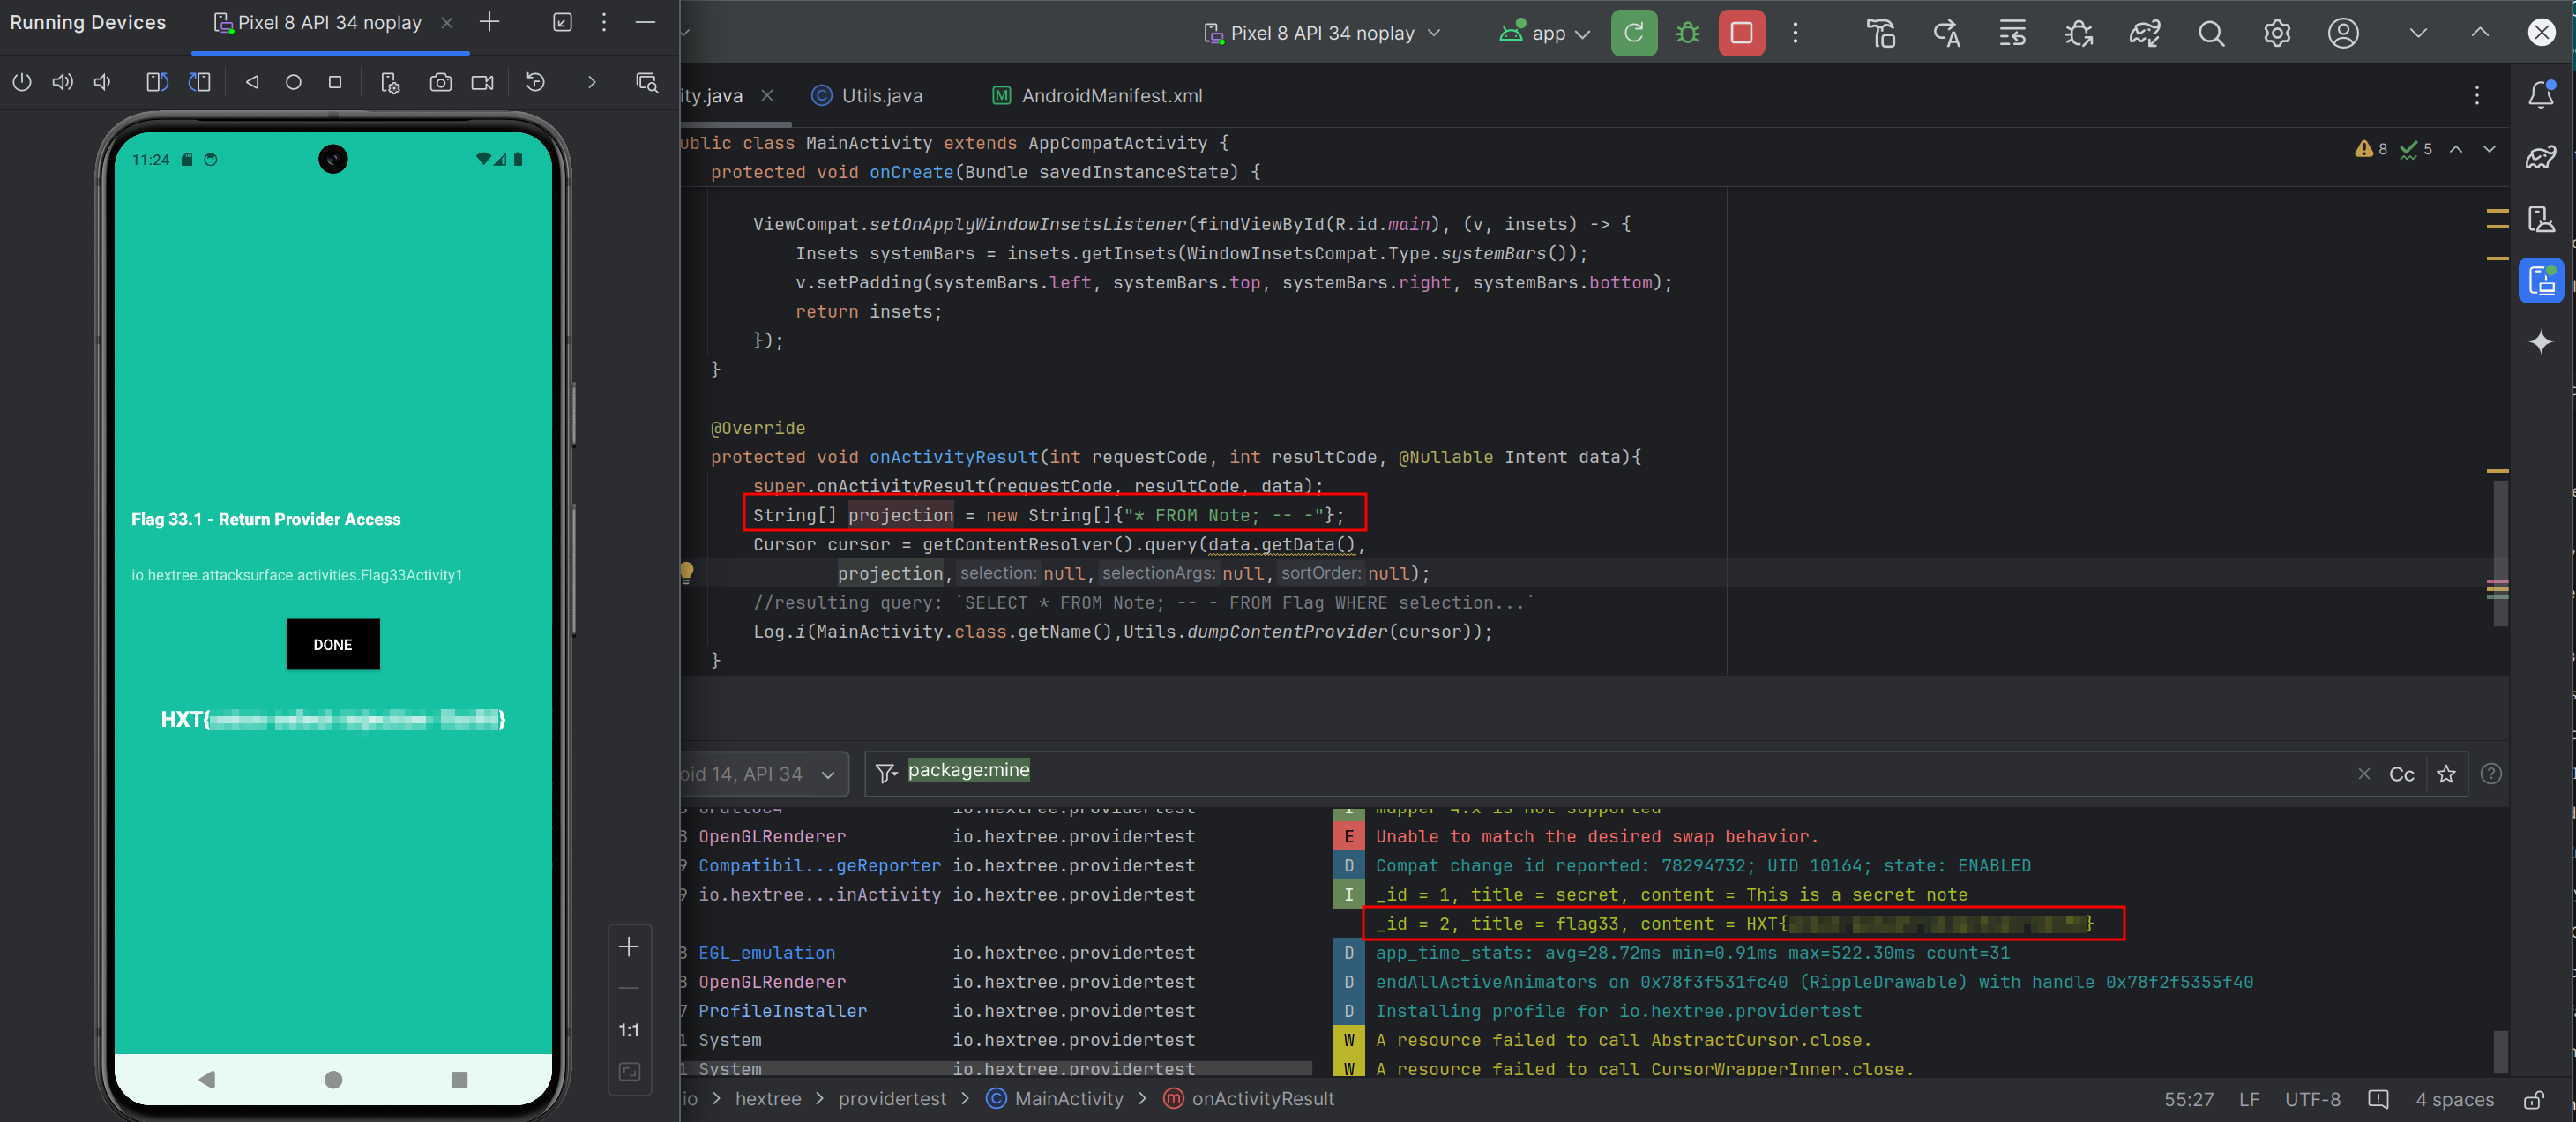This screenshot has height=1122, width=2576.
Task: Open Search Everywhere magnifier icon
Action: pos(2211,33)
